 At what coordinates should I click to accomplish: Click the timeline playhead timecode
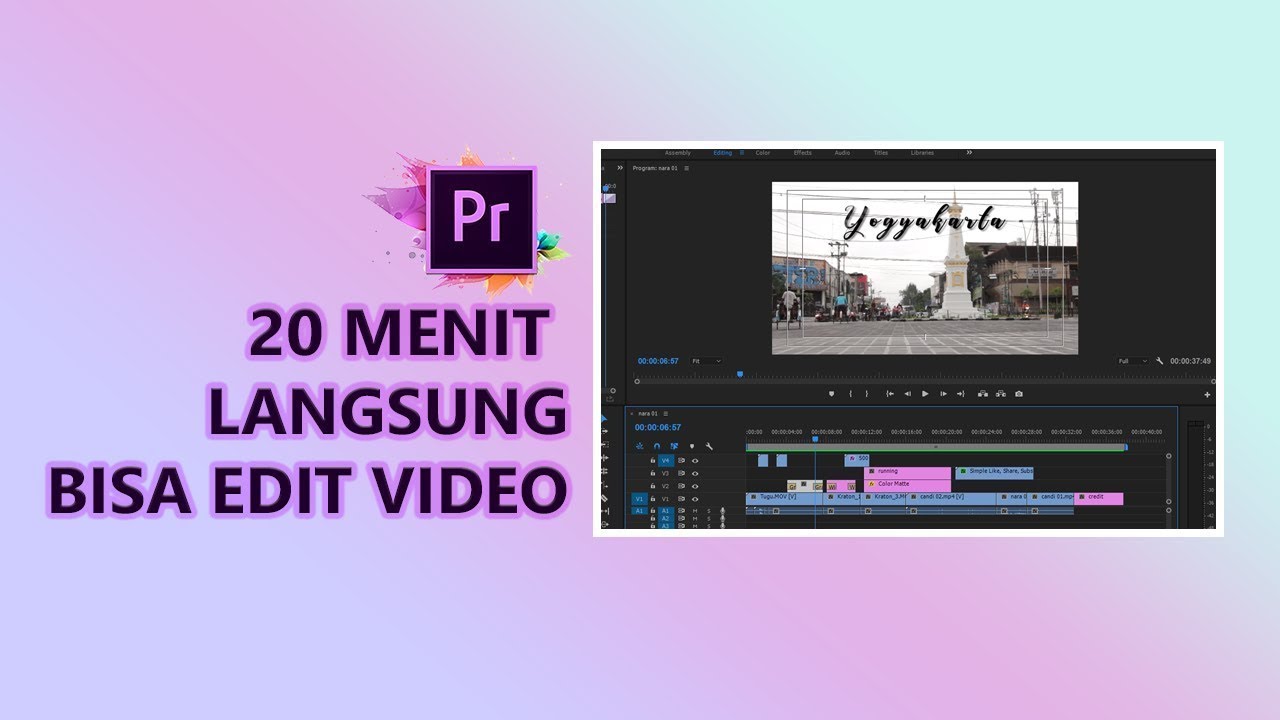click(x=658, y=427)
